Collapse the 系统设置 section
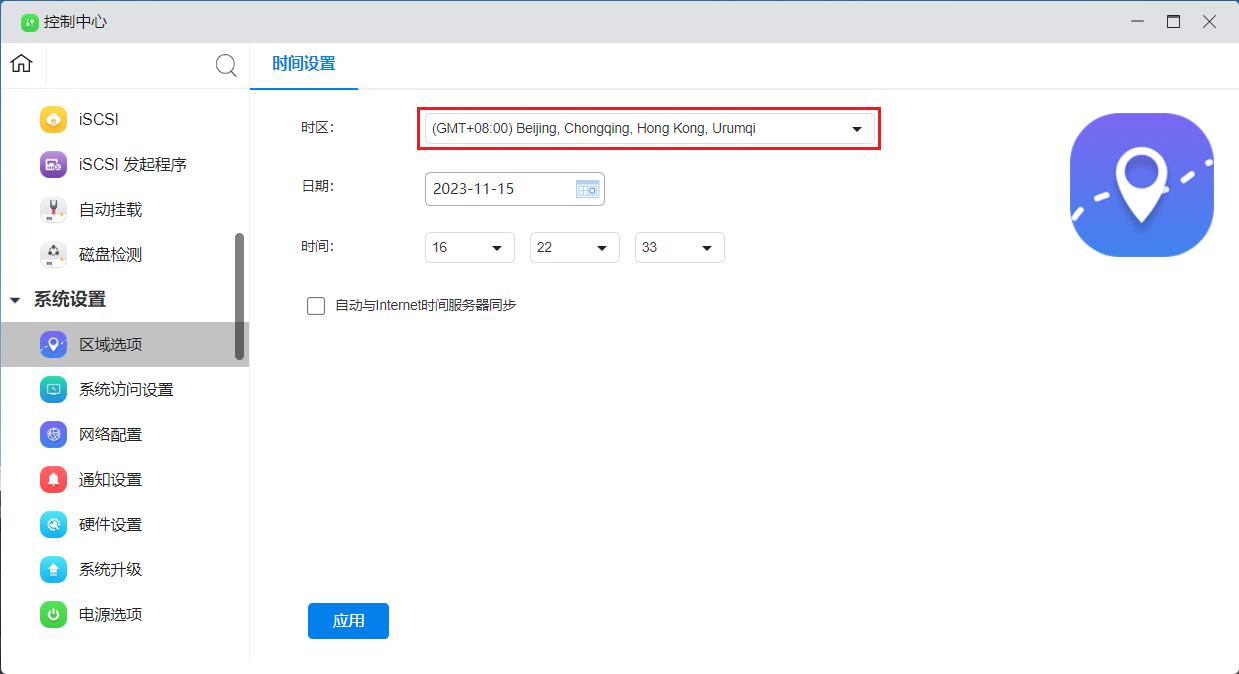 (15, 300)
